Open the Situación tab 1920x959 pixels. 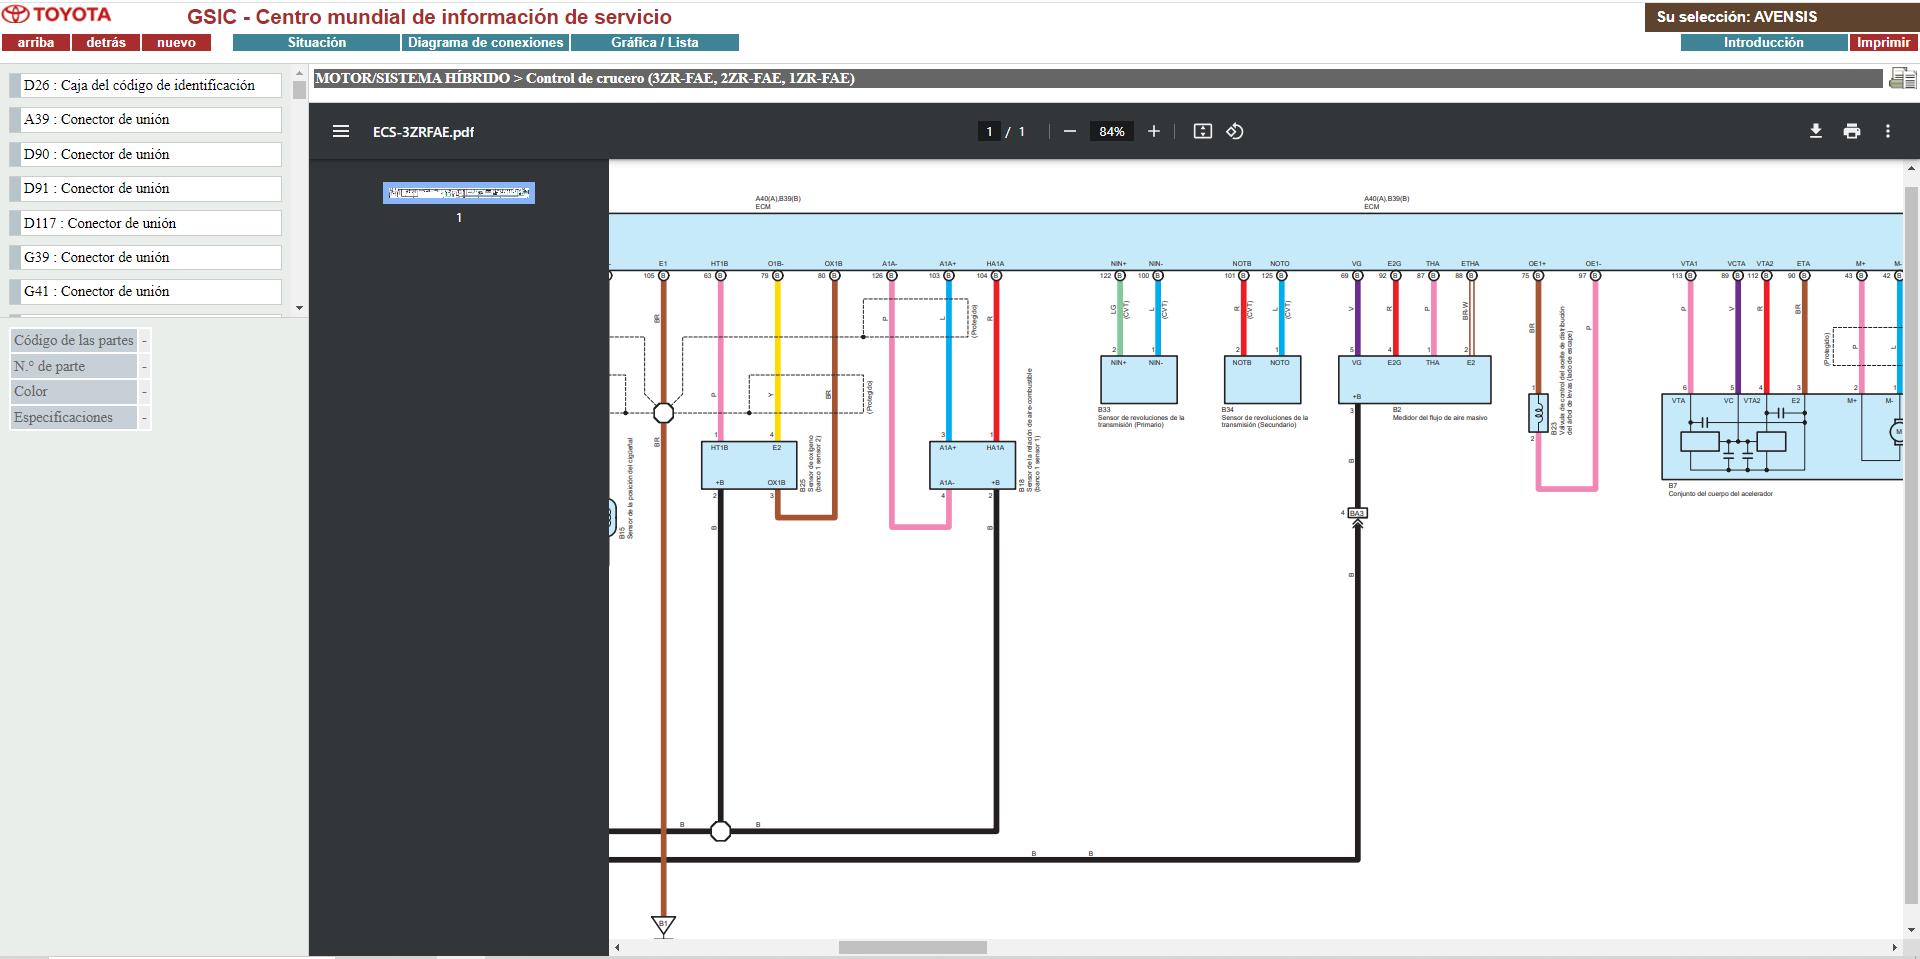click(x=316, y=43)
